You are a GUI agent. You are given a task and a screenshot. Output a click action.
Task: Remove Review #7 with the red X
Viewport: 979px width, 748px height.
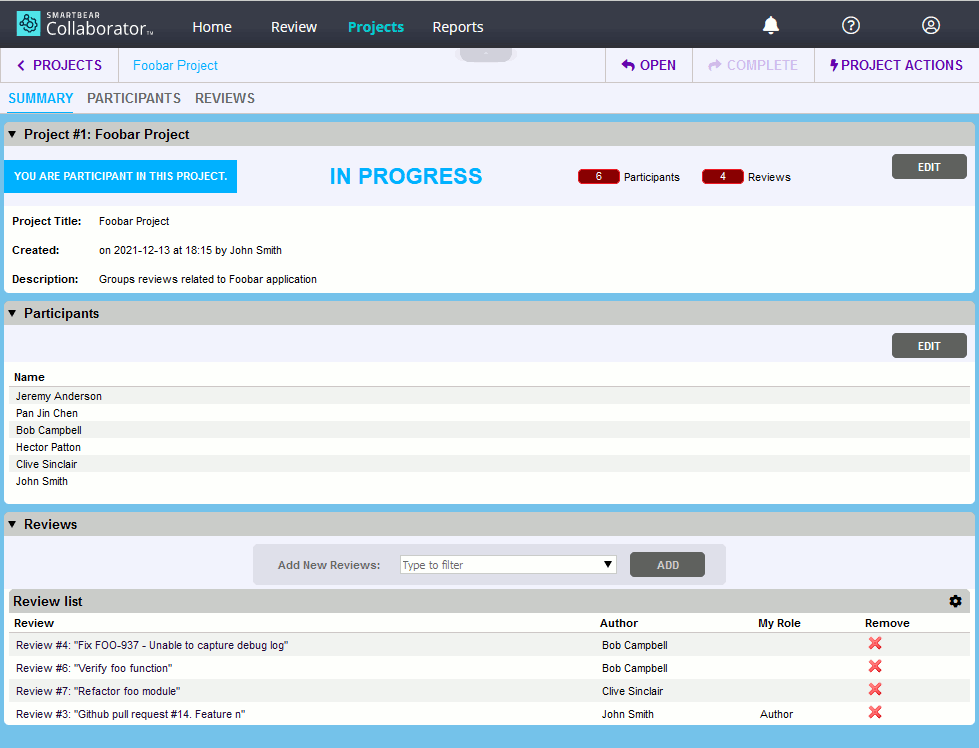[x=875, y=689]
